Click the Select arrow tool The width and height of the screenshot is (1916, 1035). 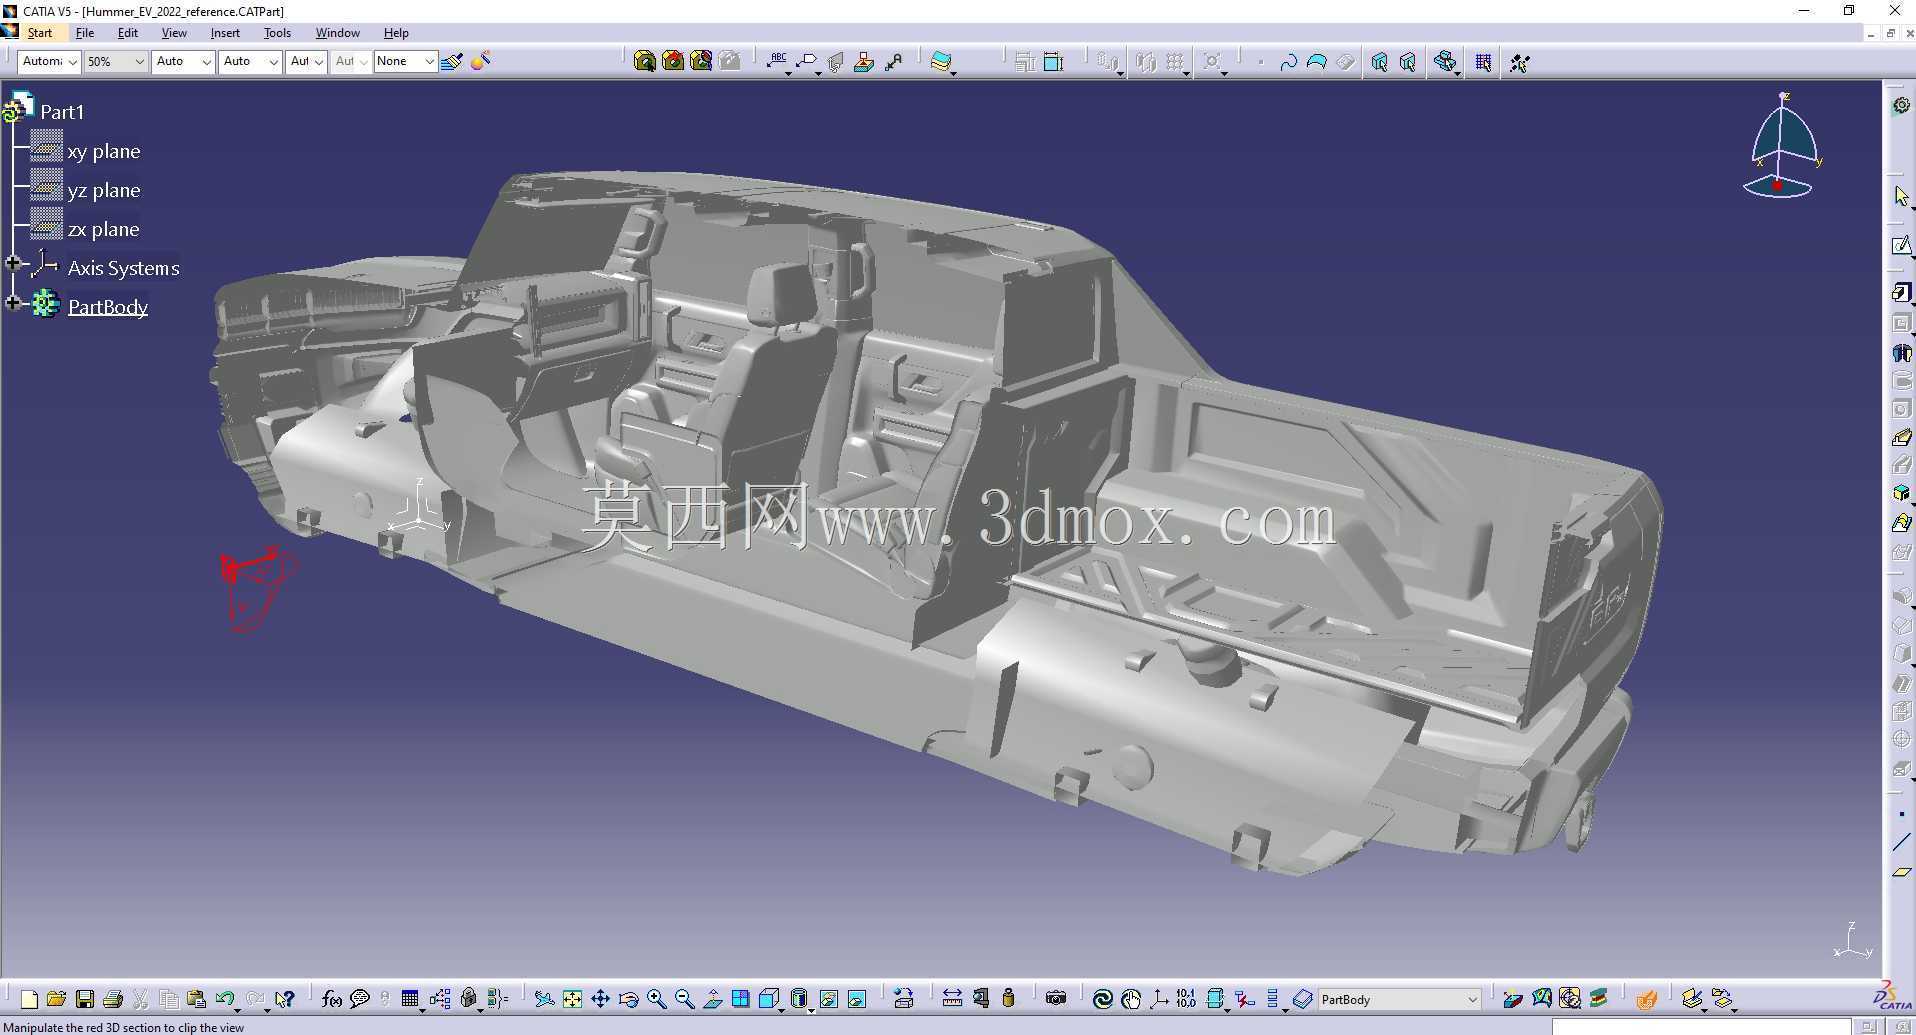[1901, 196]
